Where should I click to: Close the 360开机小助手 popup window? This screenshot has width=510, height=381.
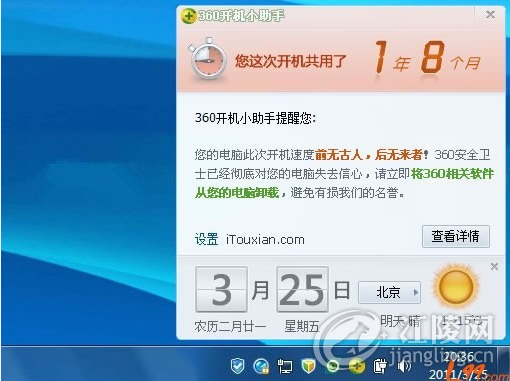pos(490,14)
